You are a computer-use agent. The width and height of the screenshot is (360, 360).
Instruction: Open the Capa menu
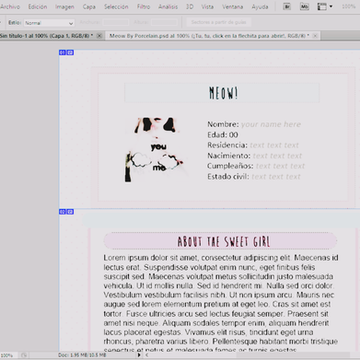tap(89, 7)
